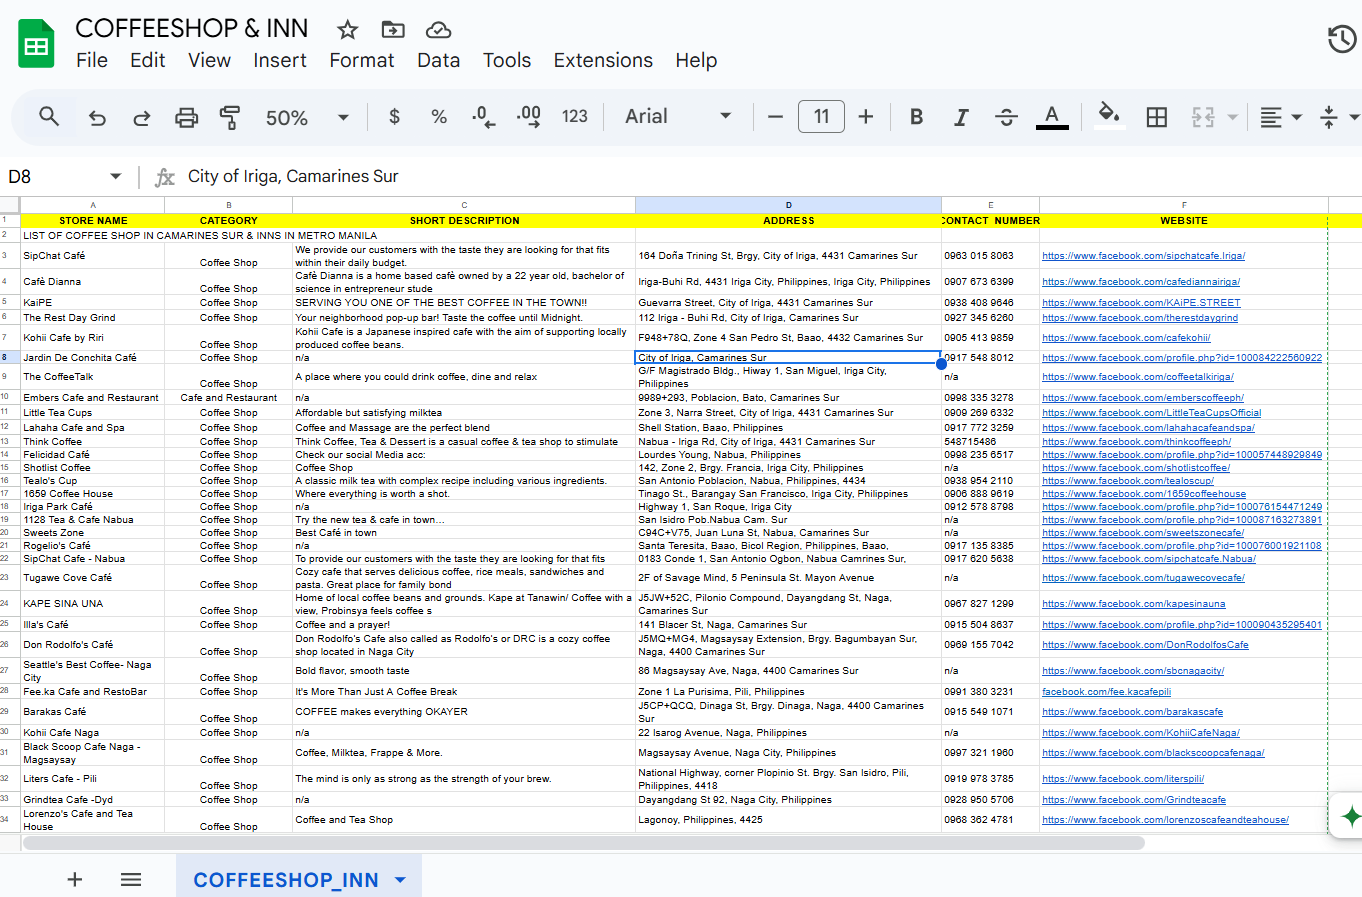Screen dimensions: 1362x897
Task: Open the facebook.com/fee.kacafepili link
Action: (1106, 692)
